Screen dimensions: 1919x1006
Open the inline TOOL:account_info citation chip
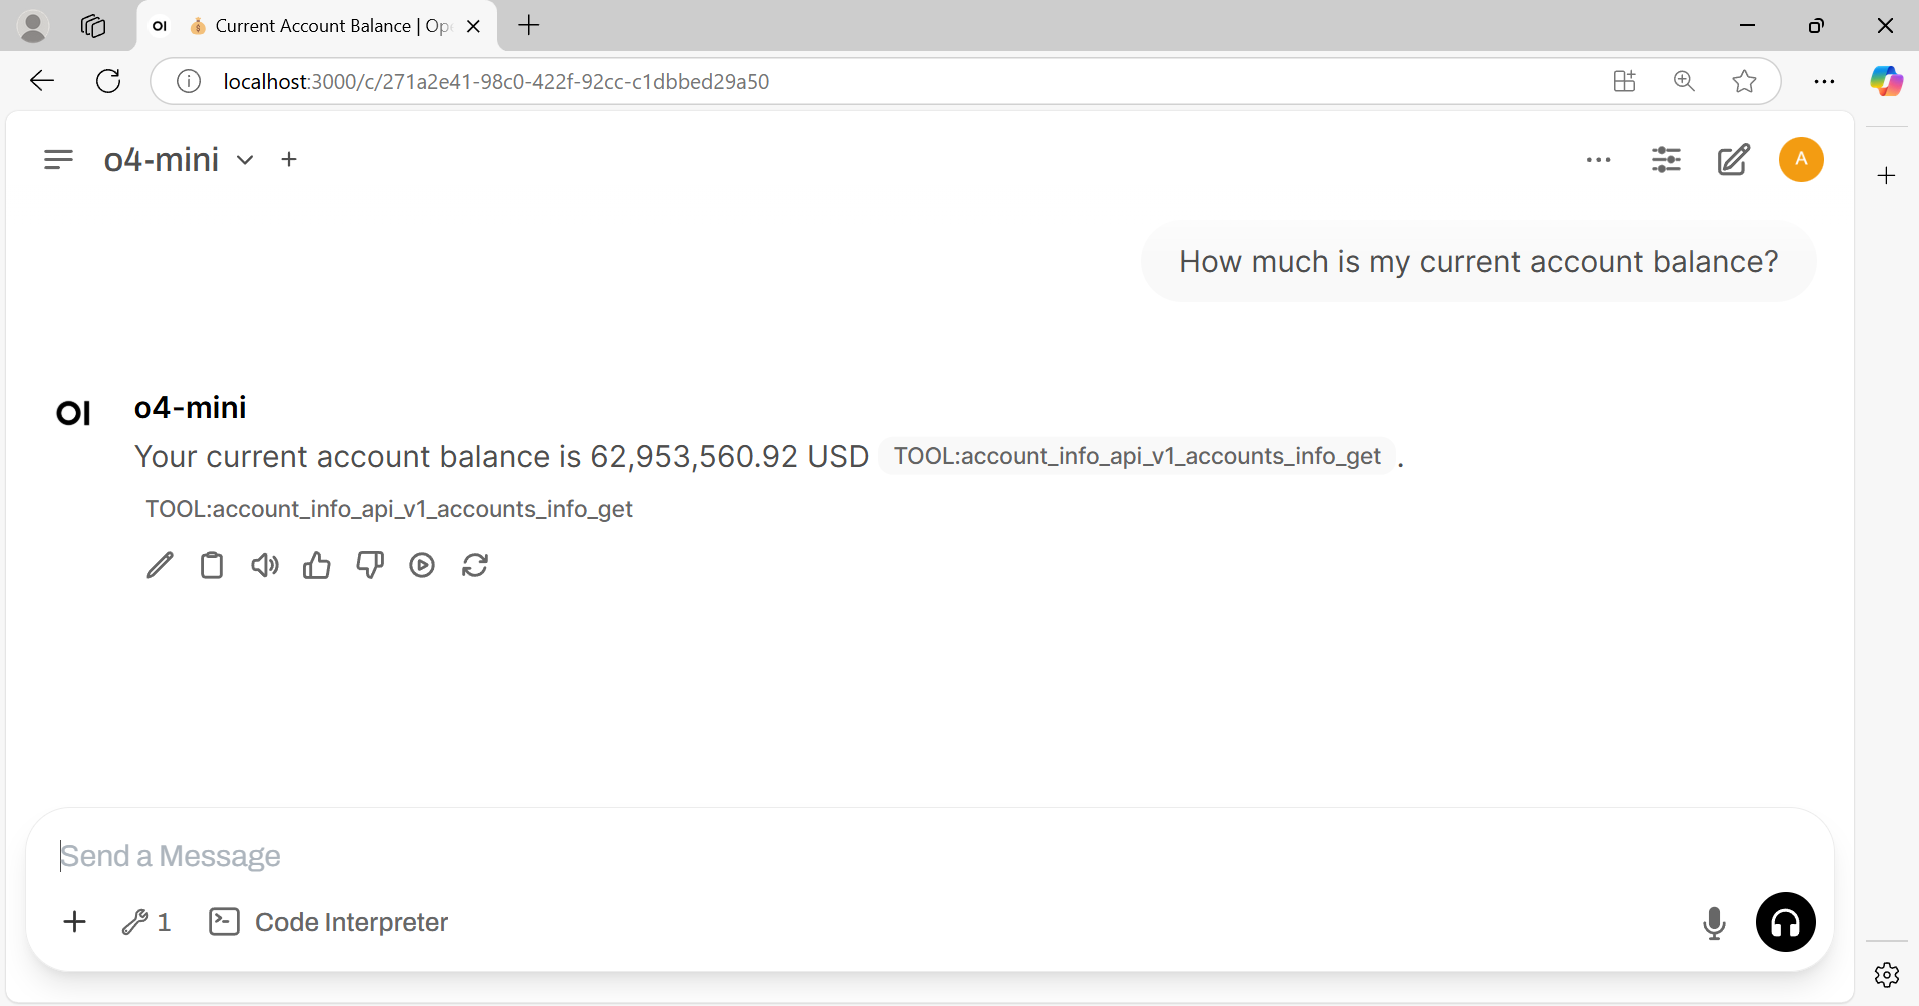pos(1137,456)
